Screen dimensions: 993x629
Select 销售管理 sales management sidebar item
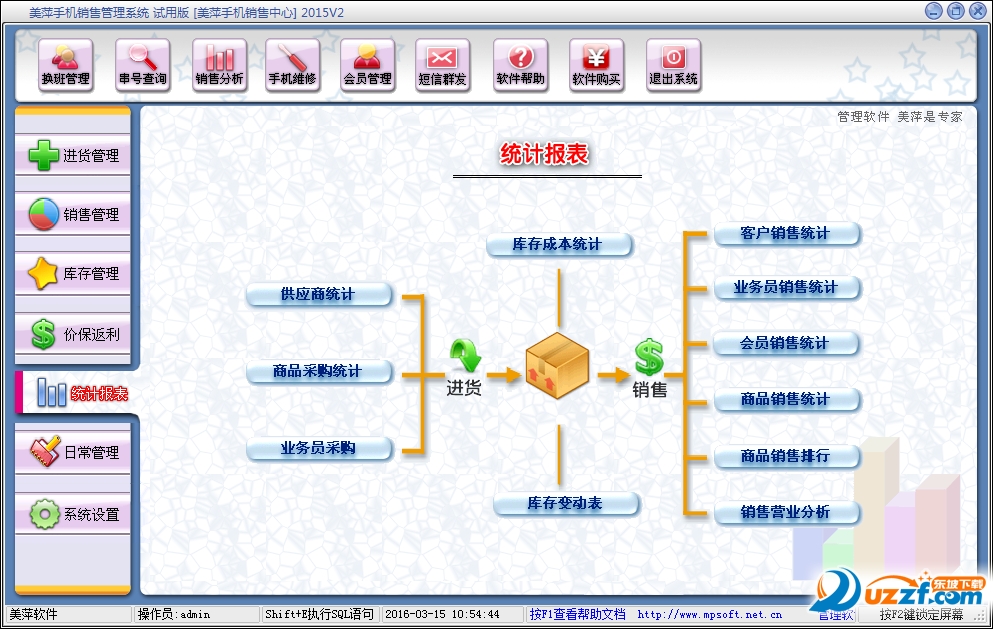tap(73, 214)
